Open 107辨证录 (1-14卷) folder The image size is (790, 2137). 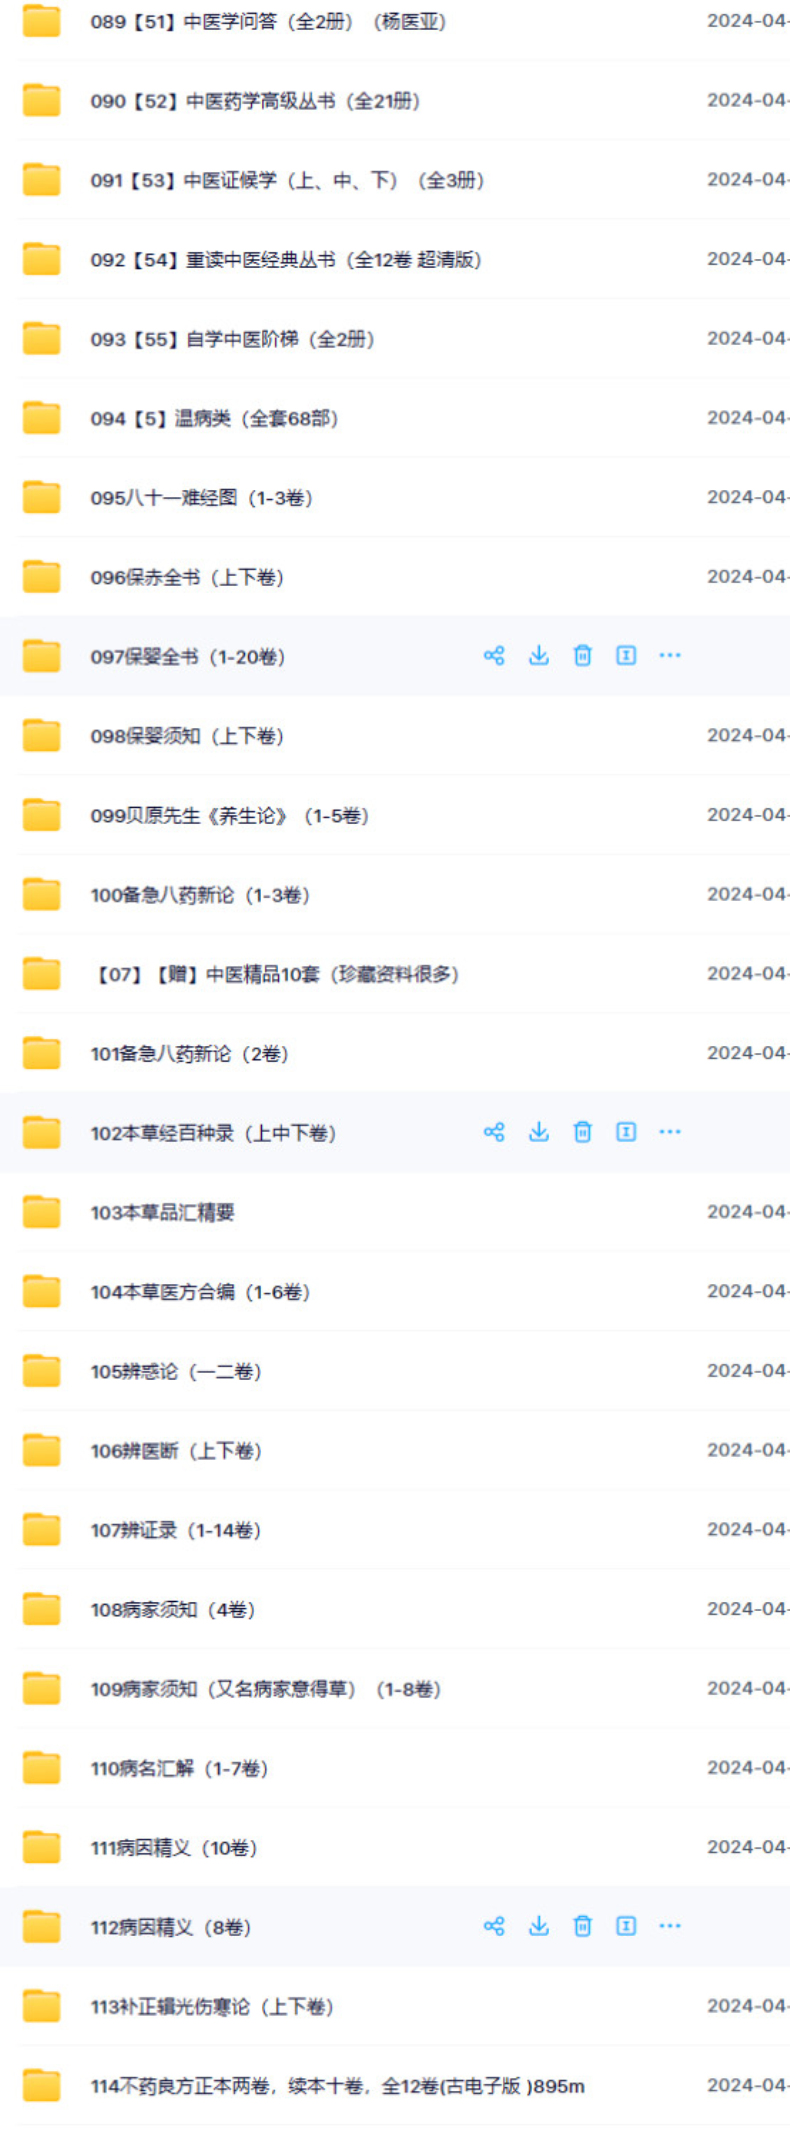176,1530
